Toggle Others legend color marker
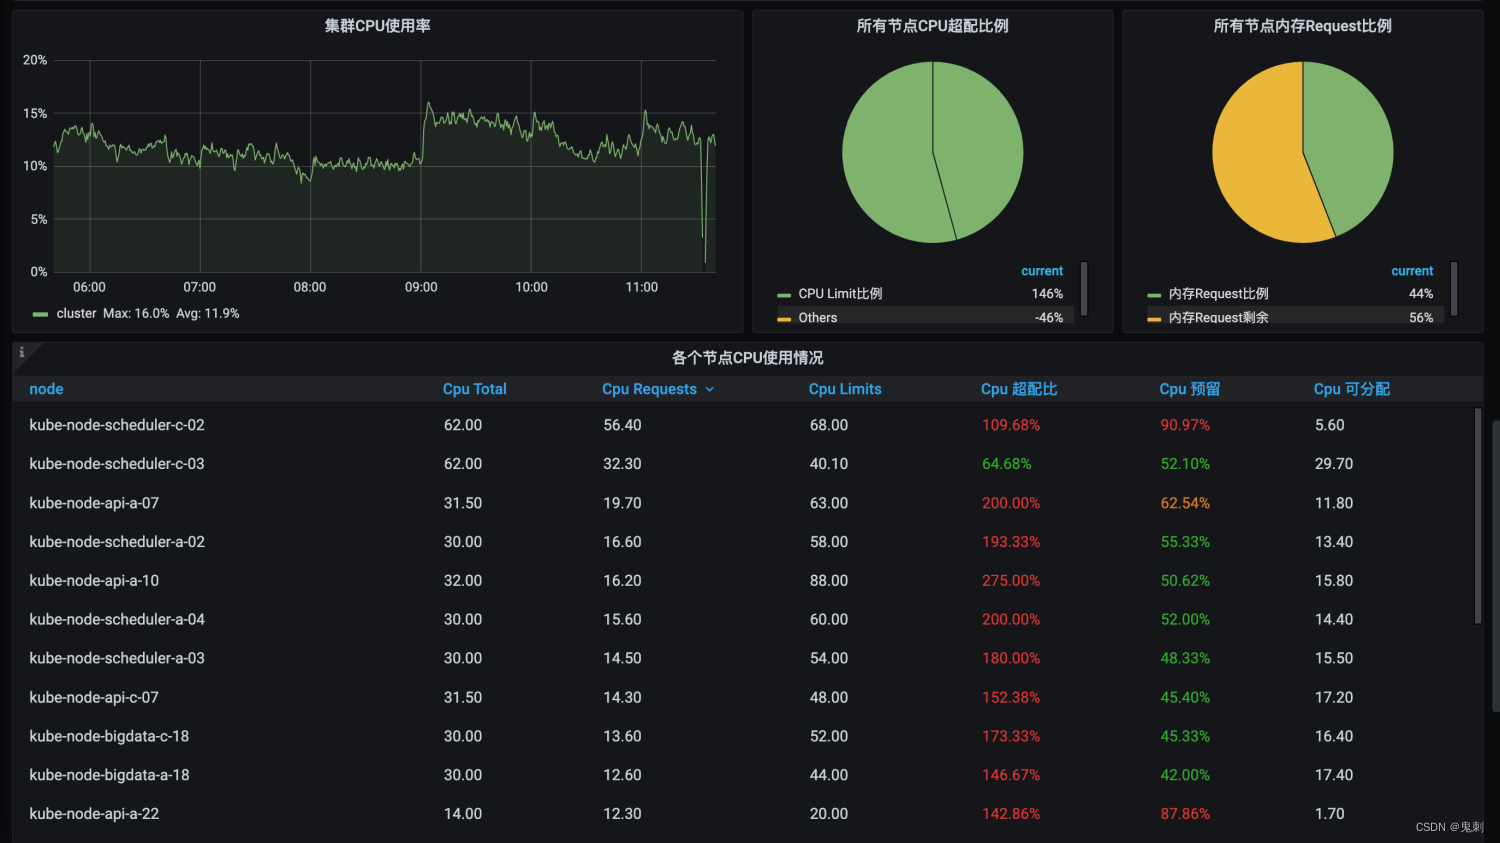 784,319
